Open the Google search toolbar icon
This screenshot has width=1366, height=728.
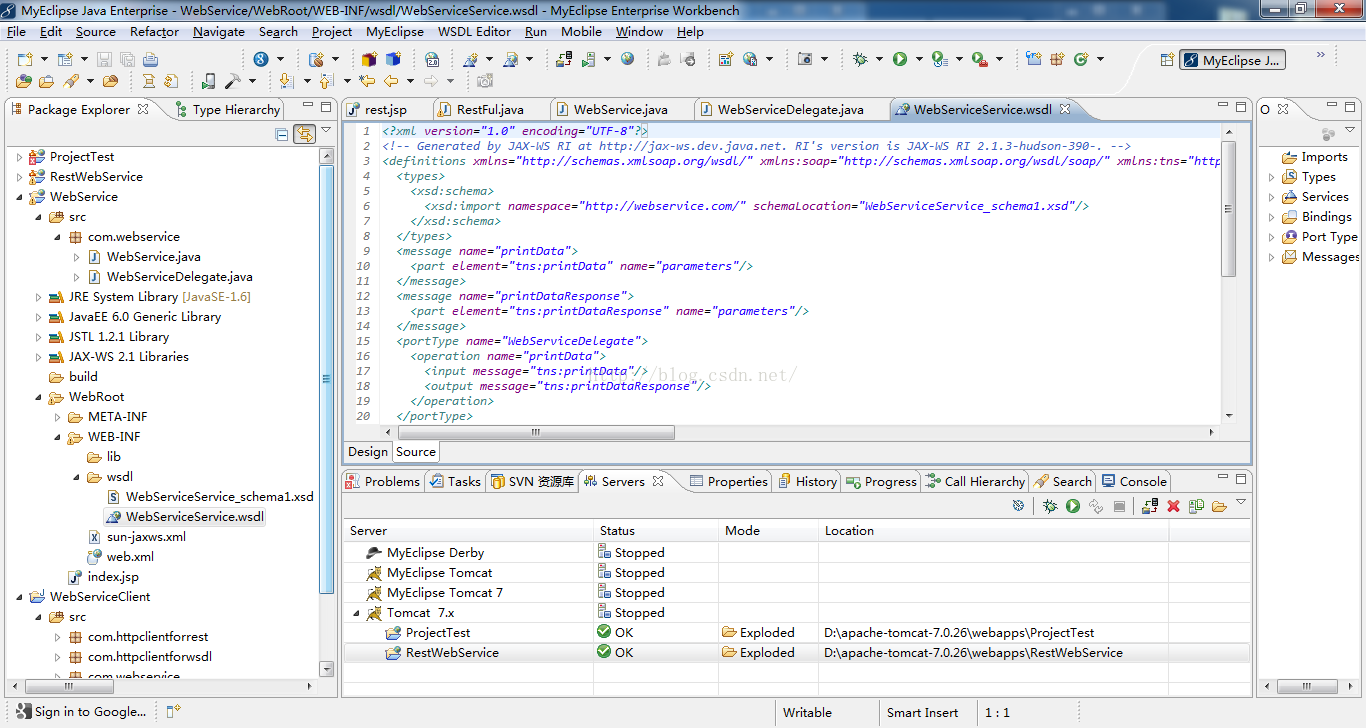(x=260, y=59)
